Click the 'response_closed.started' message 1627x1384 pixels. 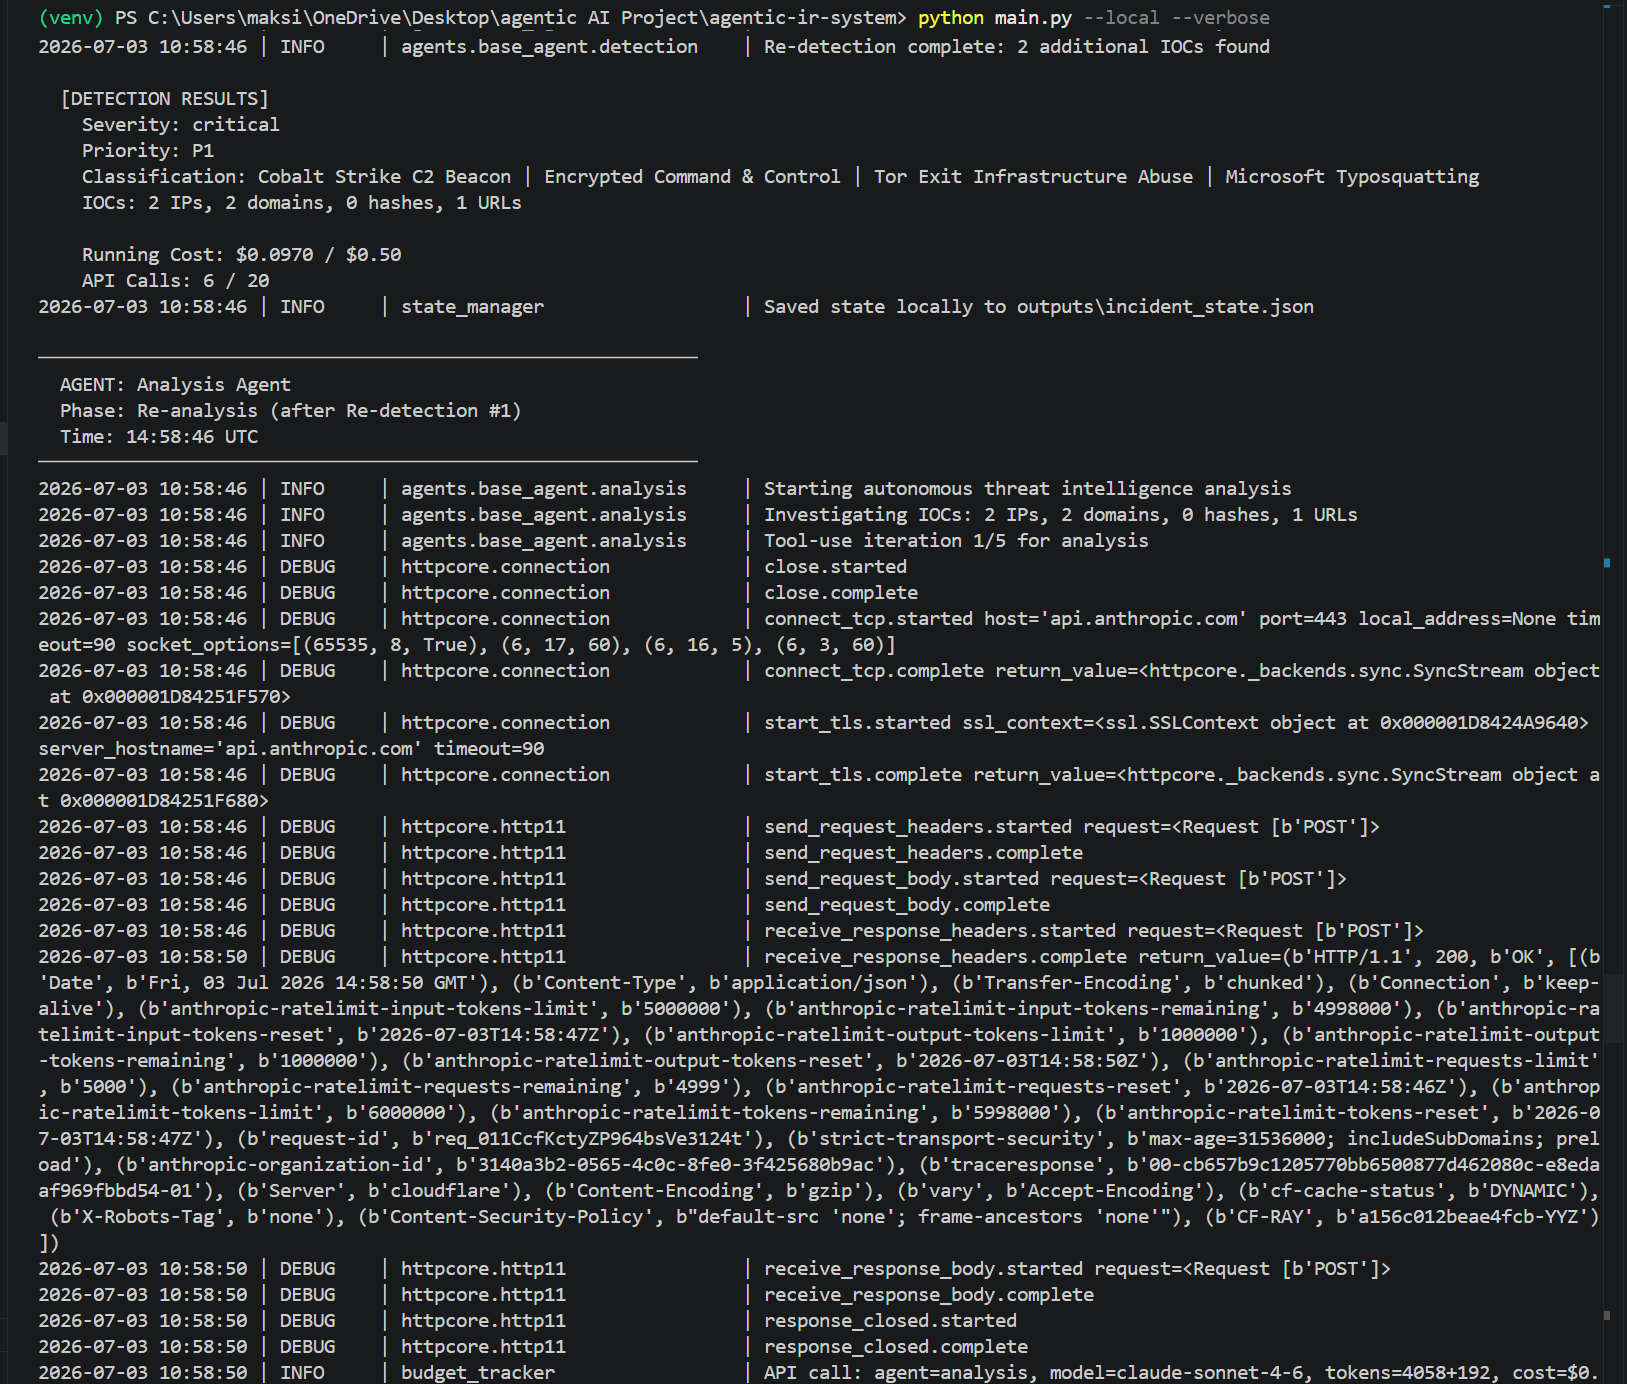click(890, 1320)
